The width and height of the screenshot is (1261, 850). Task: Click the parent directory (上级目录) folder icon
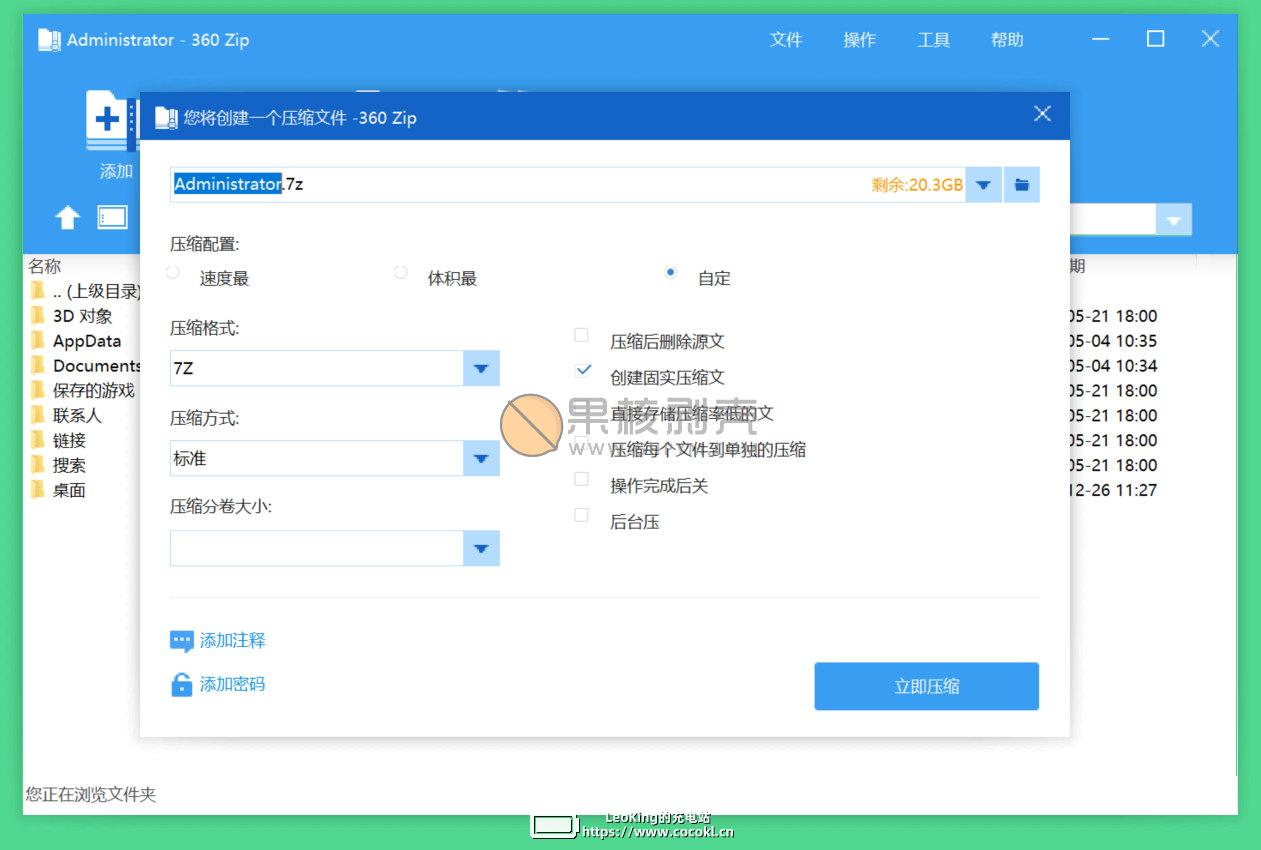(38, 291)
